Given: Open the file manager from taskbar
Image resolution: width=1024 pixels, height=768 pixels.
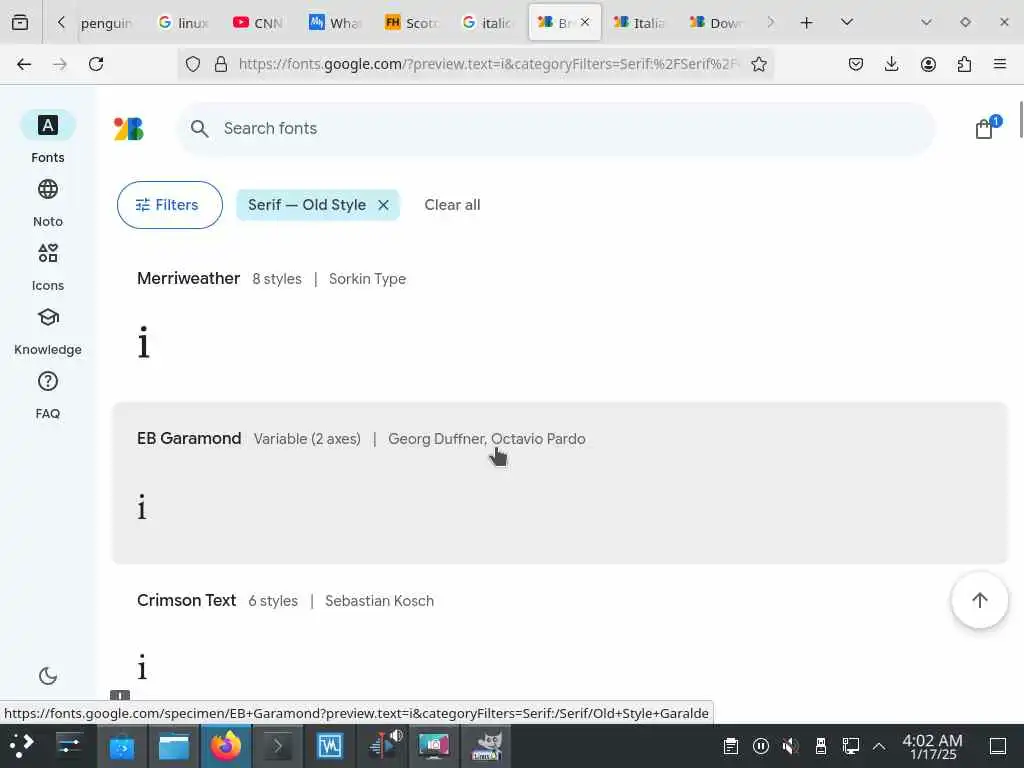Looking at the screenshot, I should [174, 746].
